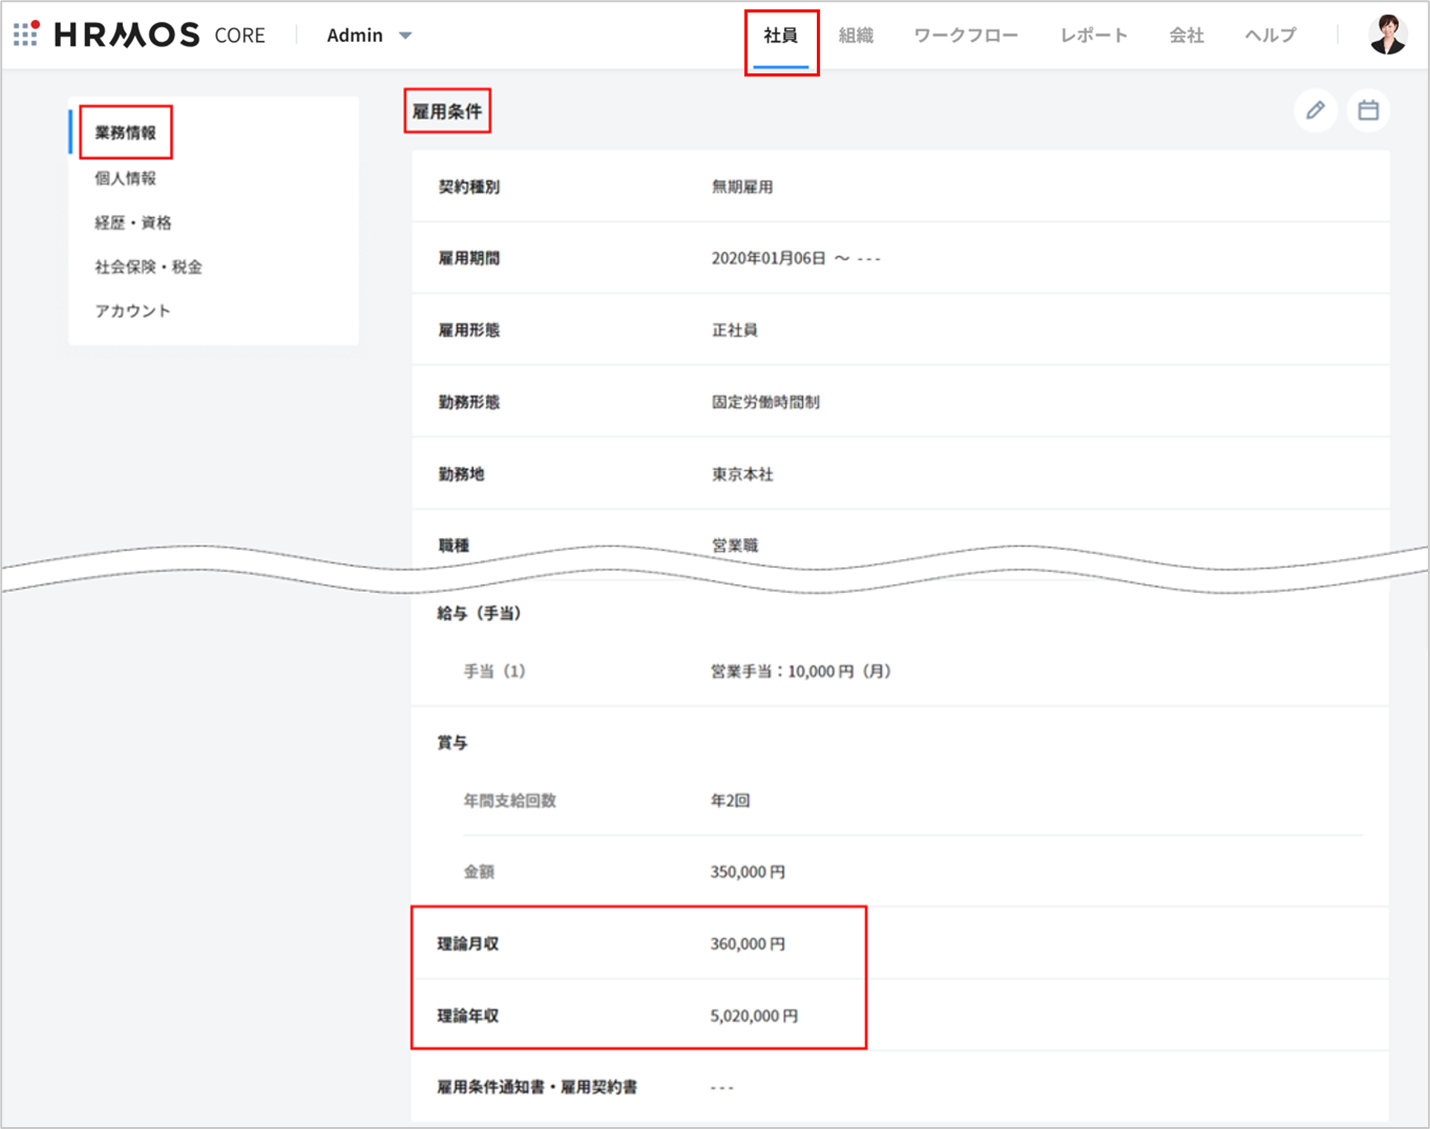Click the user profile avatar
The width and height of the screenshot is (1430, 1129).
(x=1387, y=35)
